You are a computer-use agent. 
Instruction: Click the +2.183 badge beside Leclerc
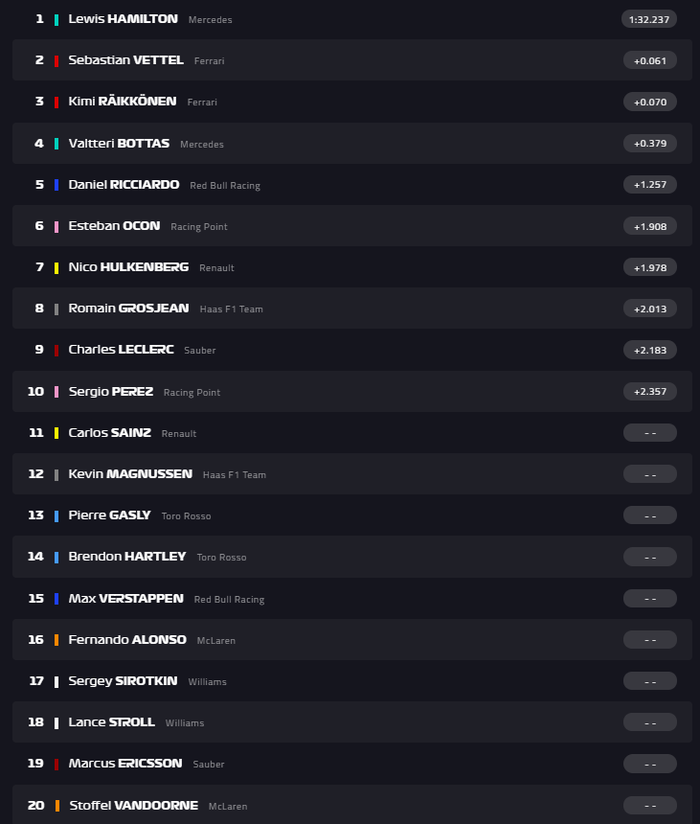click(651, 350)
